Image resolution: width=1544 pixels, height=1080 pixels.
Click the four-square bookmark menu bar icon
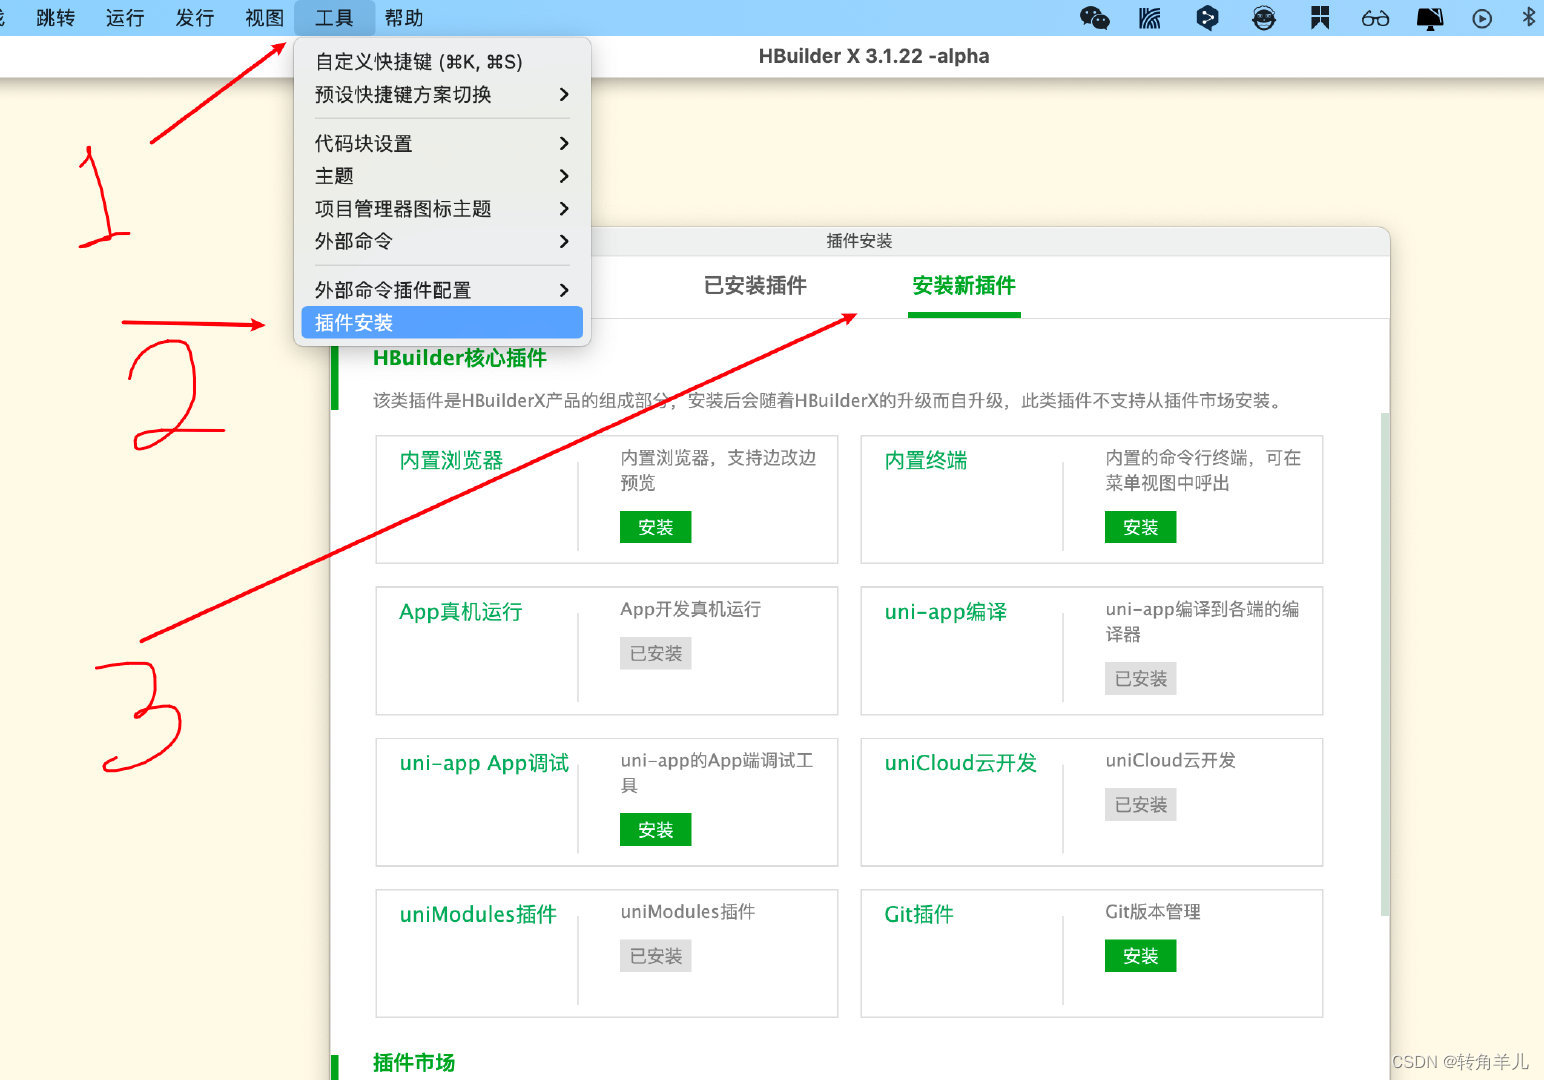[x=1320, y=18]
